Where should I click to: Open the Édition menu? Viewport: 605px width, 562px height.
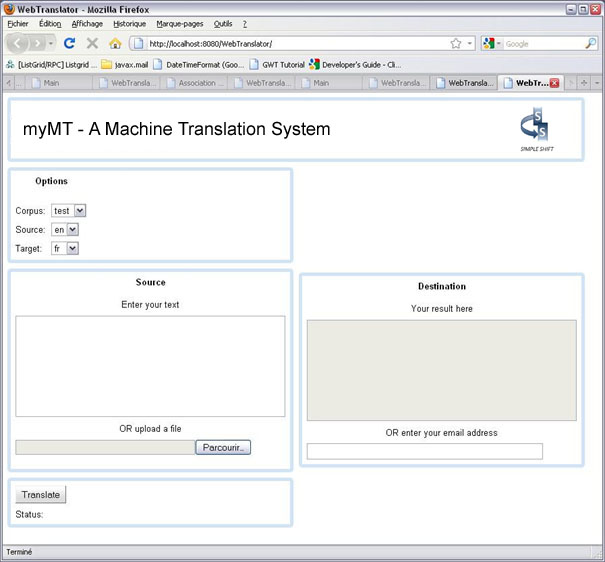pyautogui.click(x=50, y=24)
